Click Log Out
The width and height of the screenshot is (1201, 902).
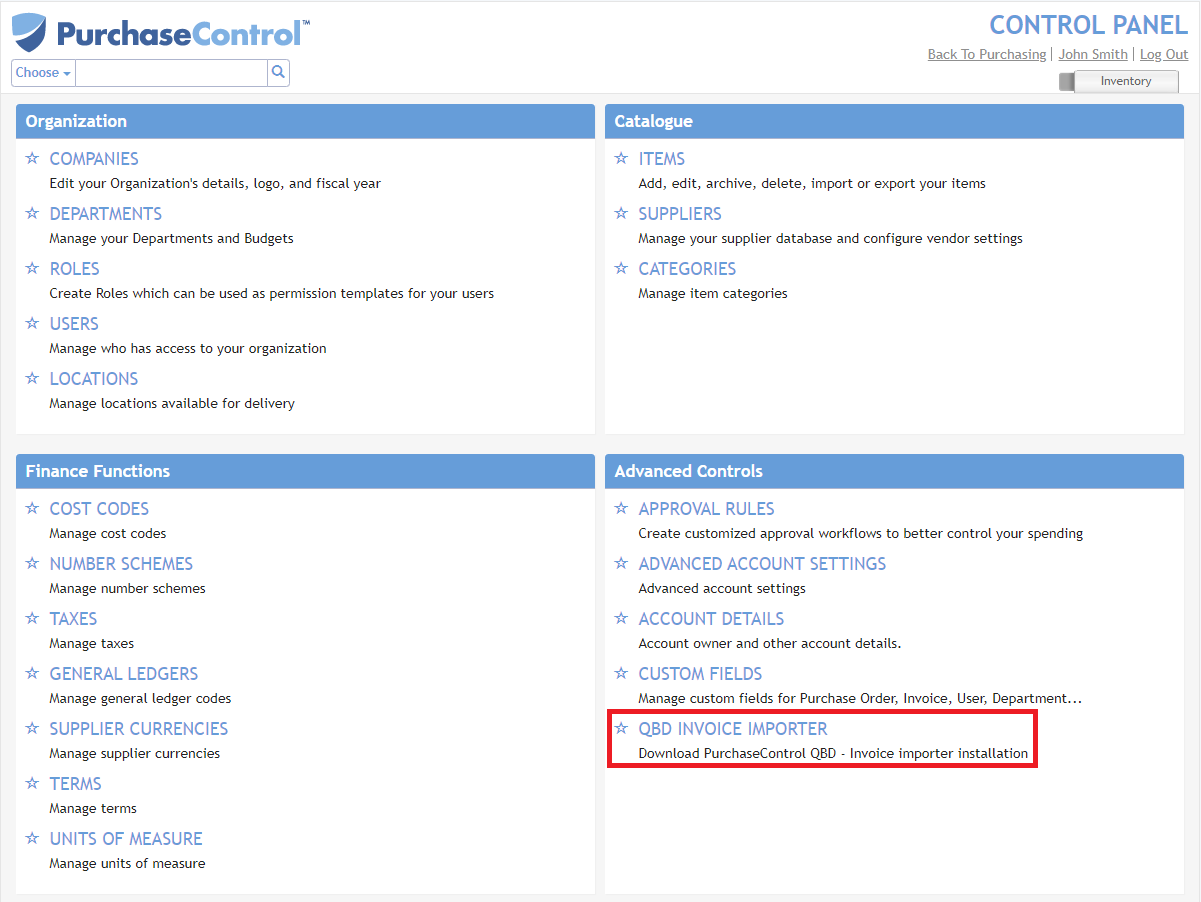click(1163, 54)
